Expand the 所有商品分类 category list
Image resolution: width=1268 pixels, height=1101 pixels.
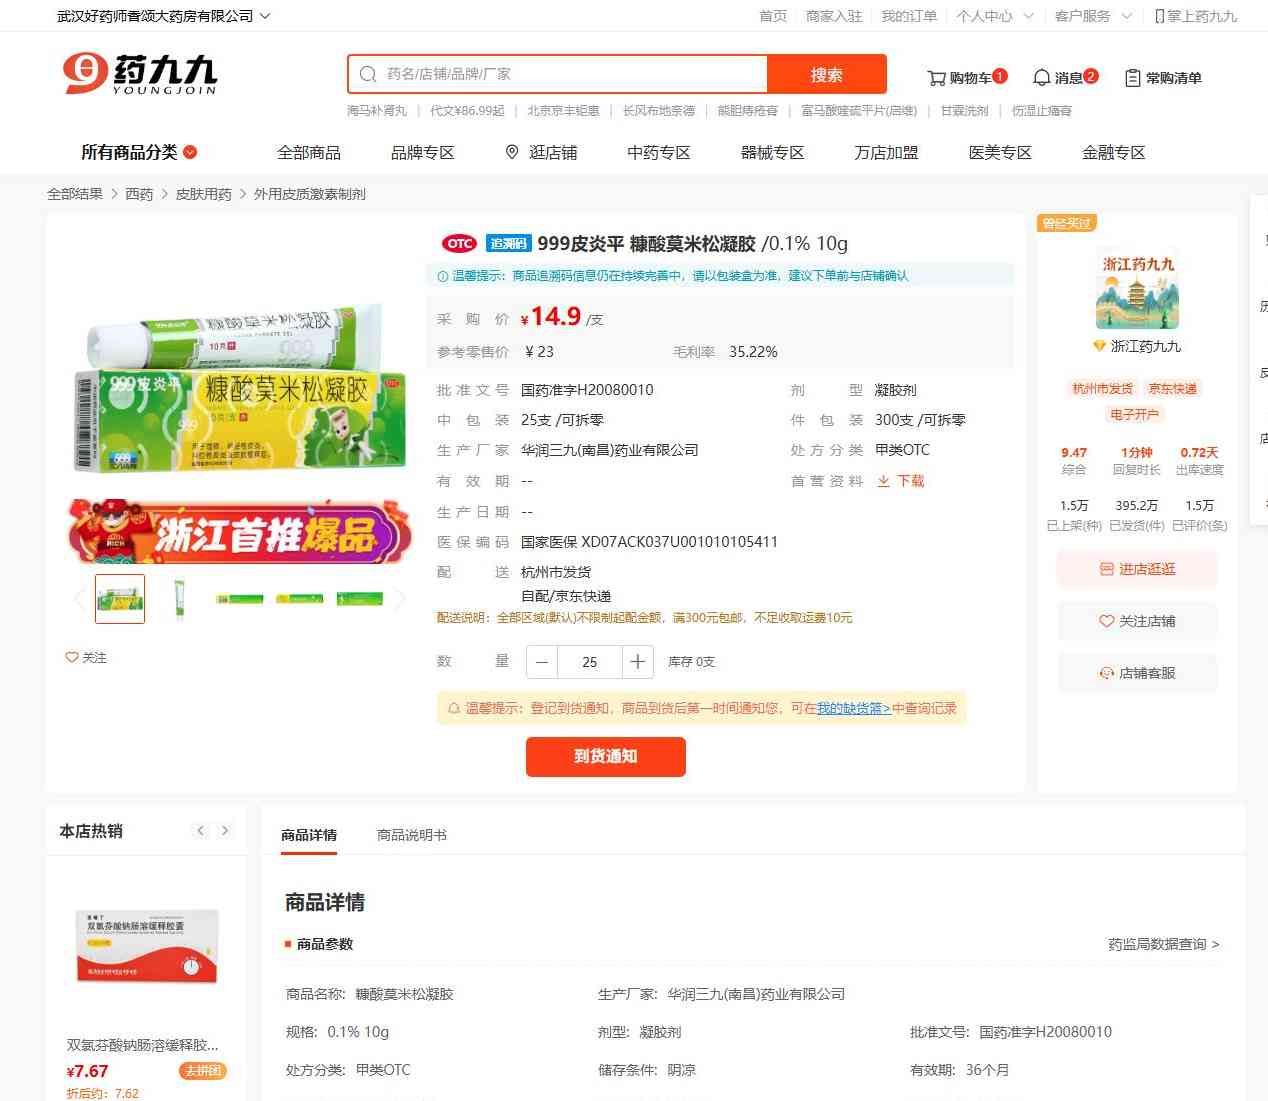[x=139, y=152]
